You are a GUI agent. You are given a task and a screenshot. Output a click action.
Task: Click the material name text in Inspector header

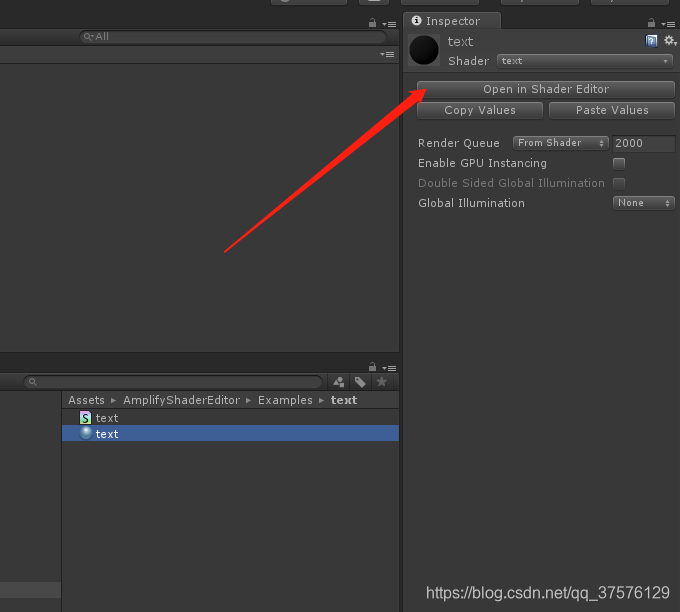[460, 42]
